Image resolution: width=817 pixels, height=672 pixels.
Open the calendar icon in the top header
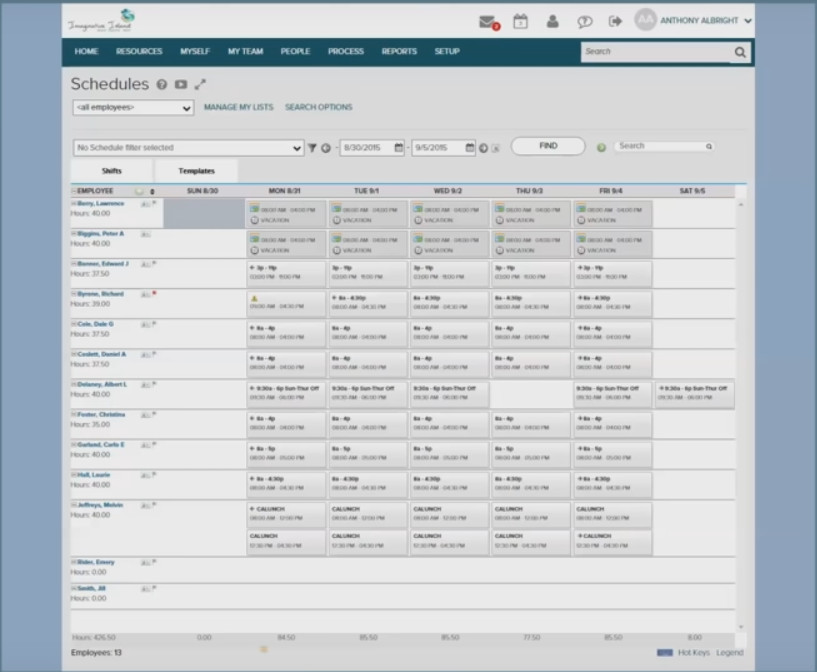520,21
